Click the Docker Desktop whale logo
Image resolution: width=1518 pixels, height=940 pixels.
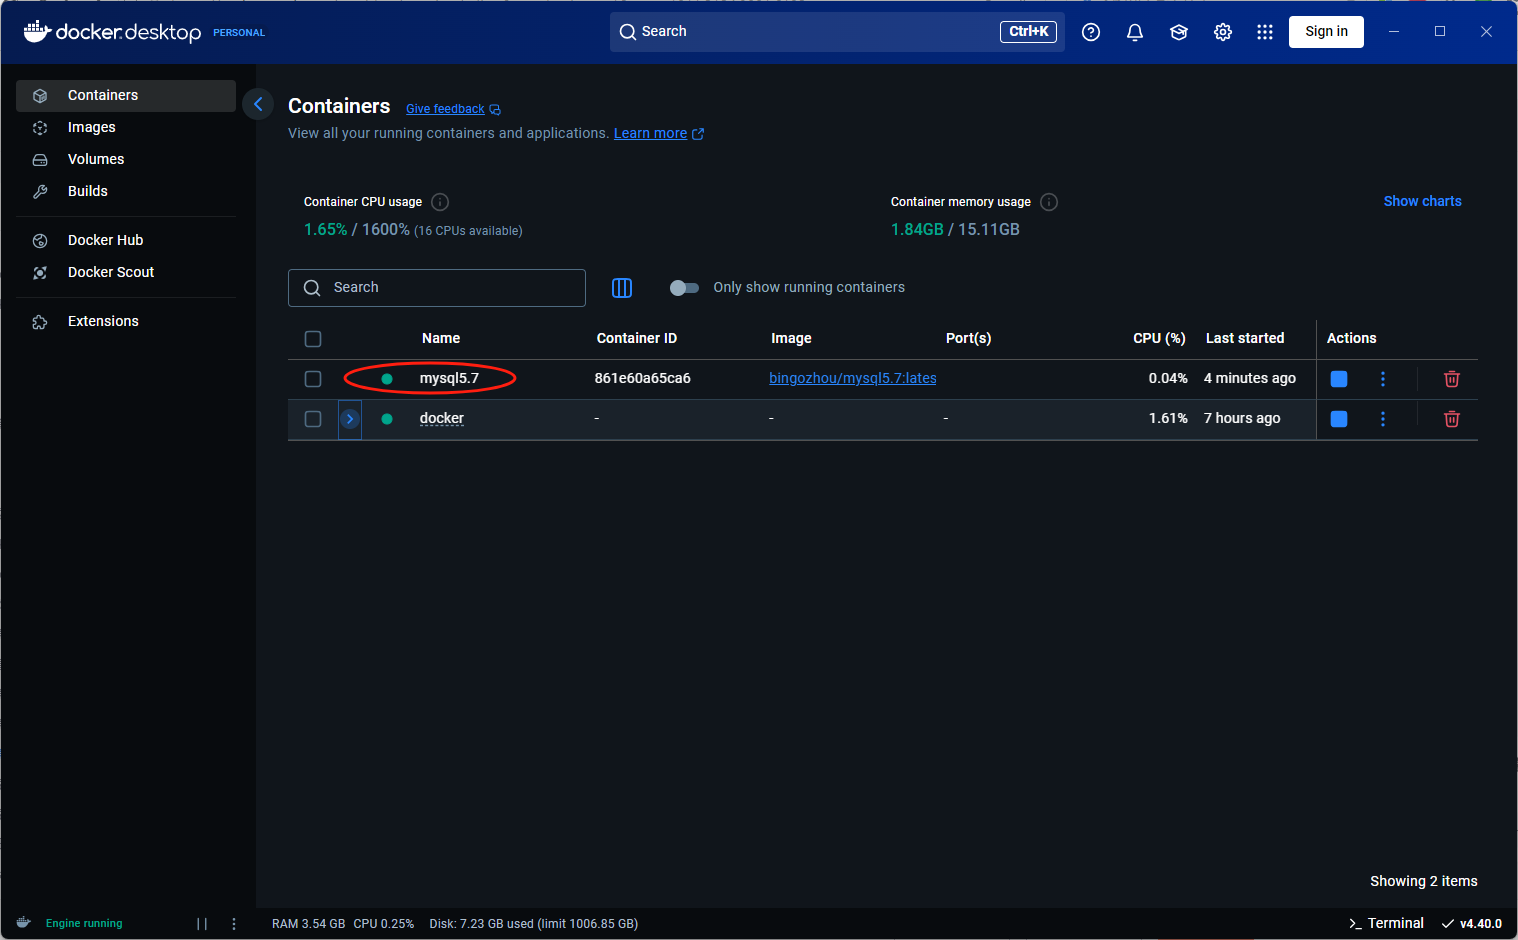37,31
